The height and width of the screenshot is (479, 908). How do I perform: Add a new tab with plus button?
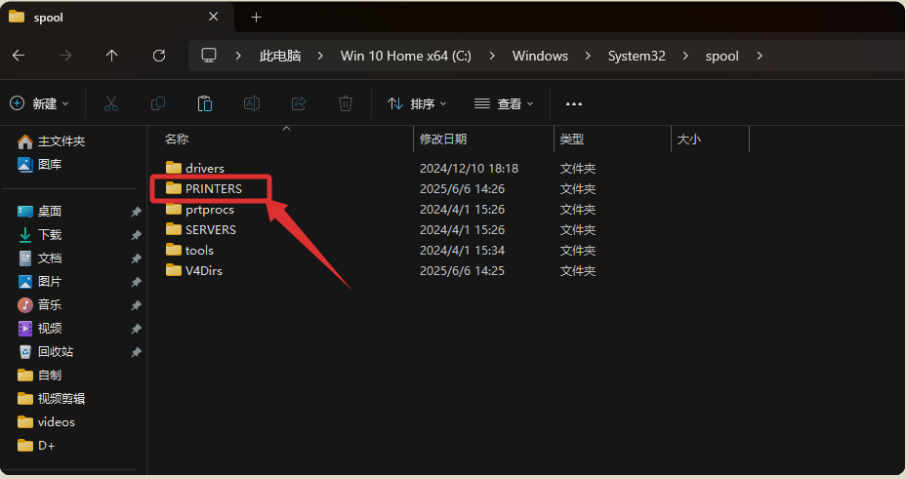pyautogui.click(x=256, y=17)
